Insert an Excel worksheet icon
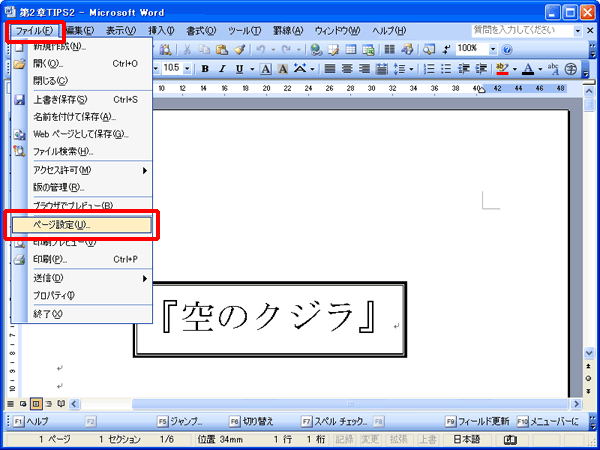This screenshot has height=450, width=600. [368, 49]
